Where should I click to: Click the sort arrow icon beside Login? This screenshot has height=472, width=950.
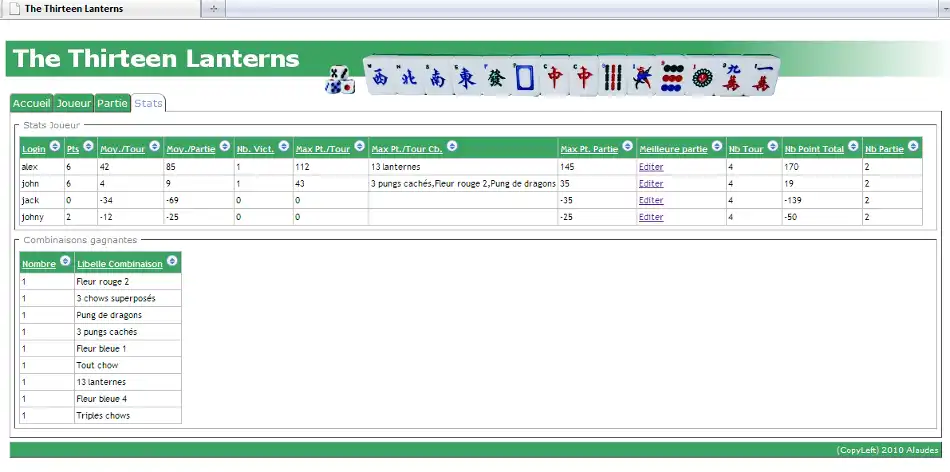55,146
